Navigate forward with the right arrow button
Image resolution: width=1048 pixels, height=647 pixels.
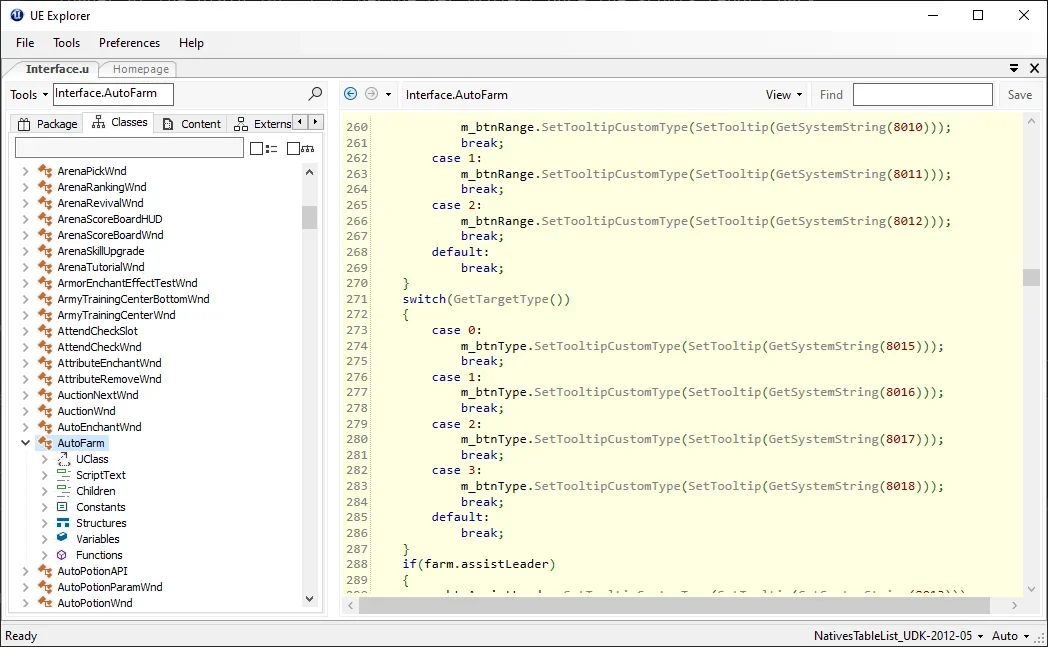pos(371,94)
